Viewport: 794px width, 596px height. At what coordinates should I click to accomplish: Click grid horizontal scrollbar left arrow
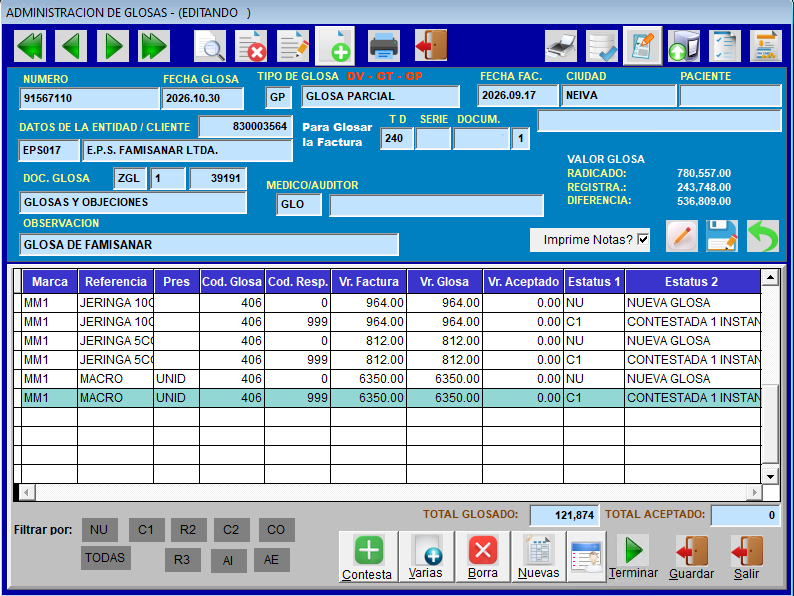pos(26,492)
